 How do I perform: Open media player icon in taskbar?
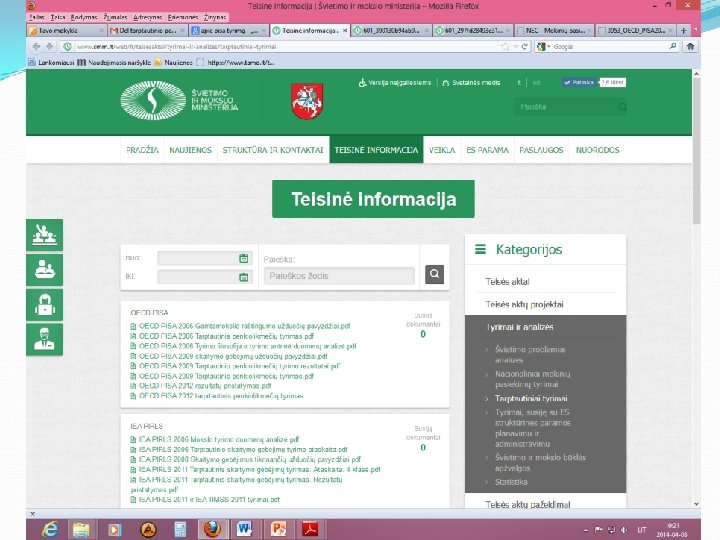[114, 529]
